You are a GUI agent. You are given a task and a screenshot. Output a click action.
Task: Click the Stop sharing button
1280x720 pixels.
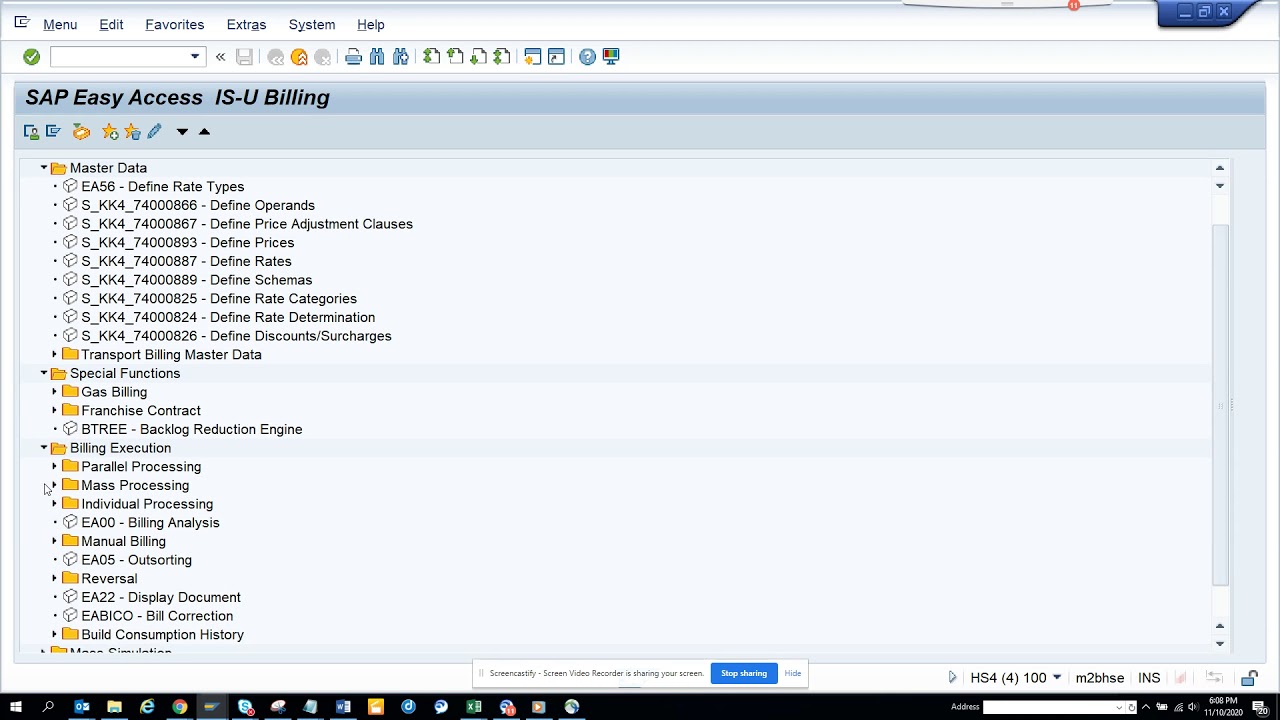tap(744, 673)
